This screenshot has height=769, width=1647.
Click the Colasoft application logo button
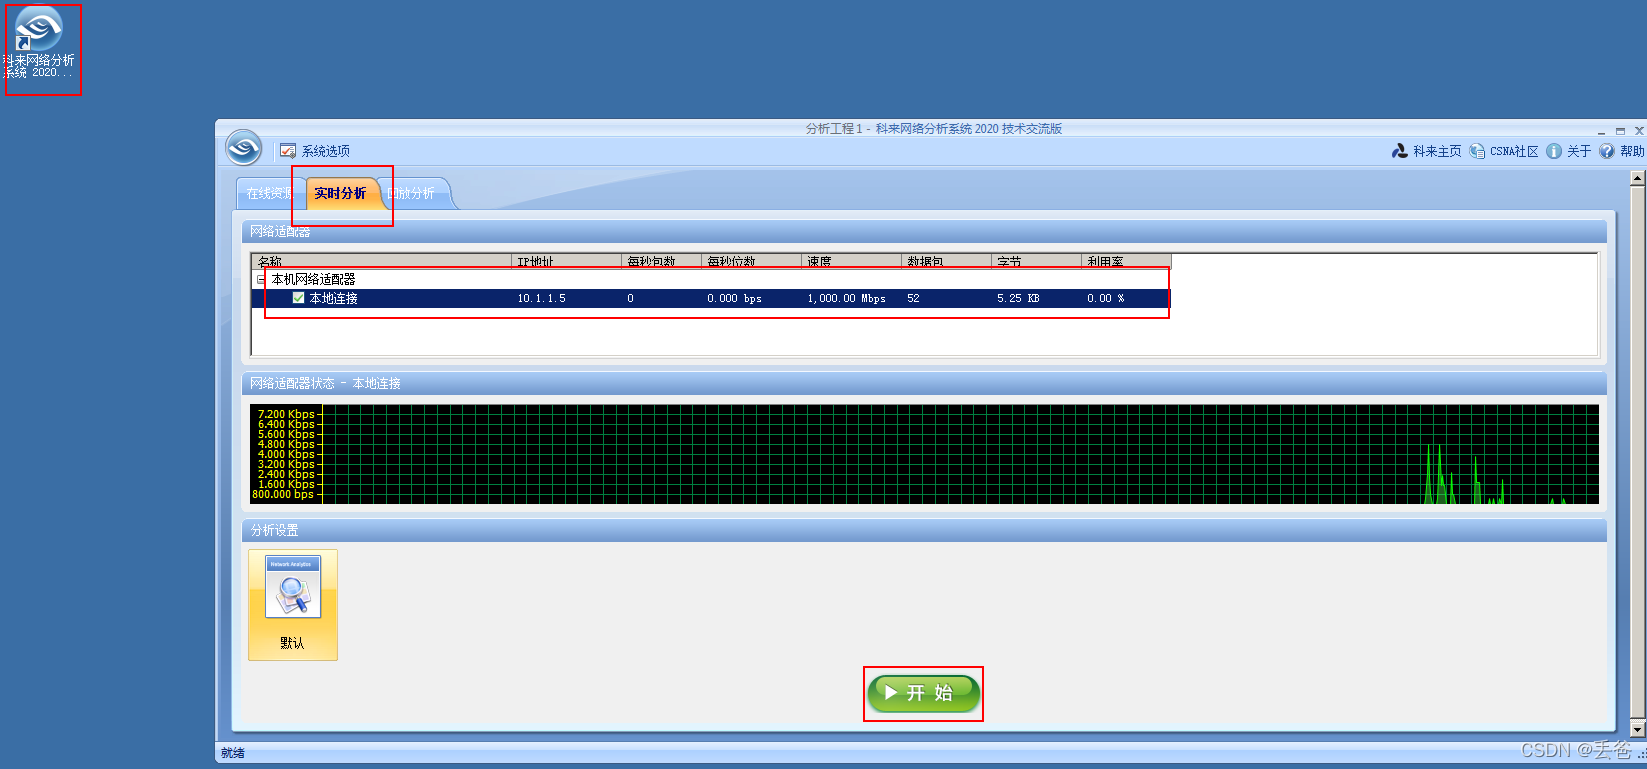coord(243,148)
